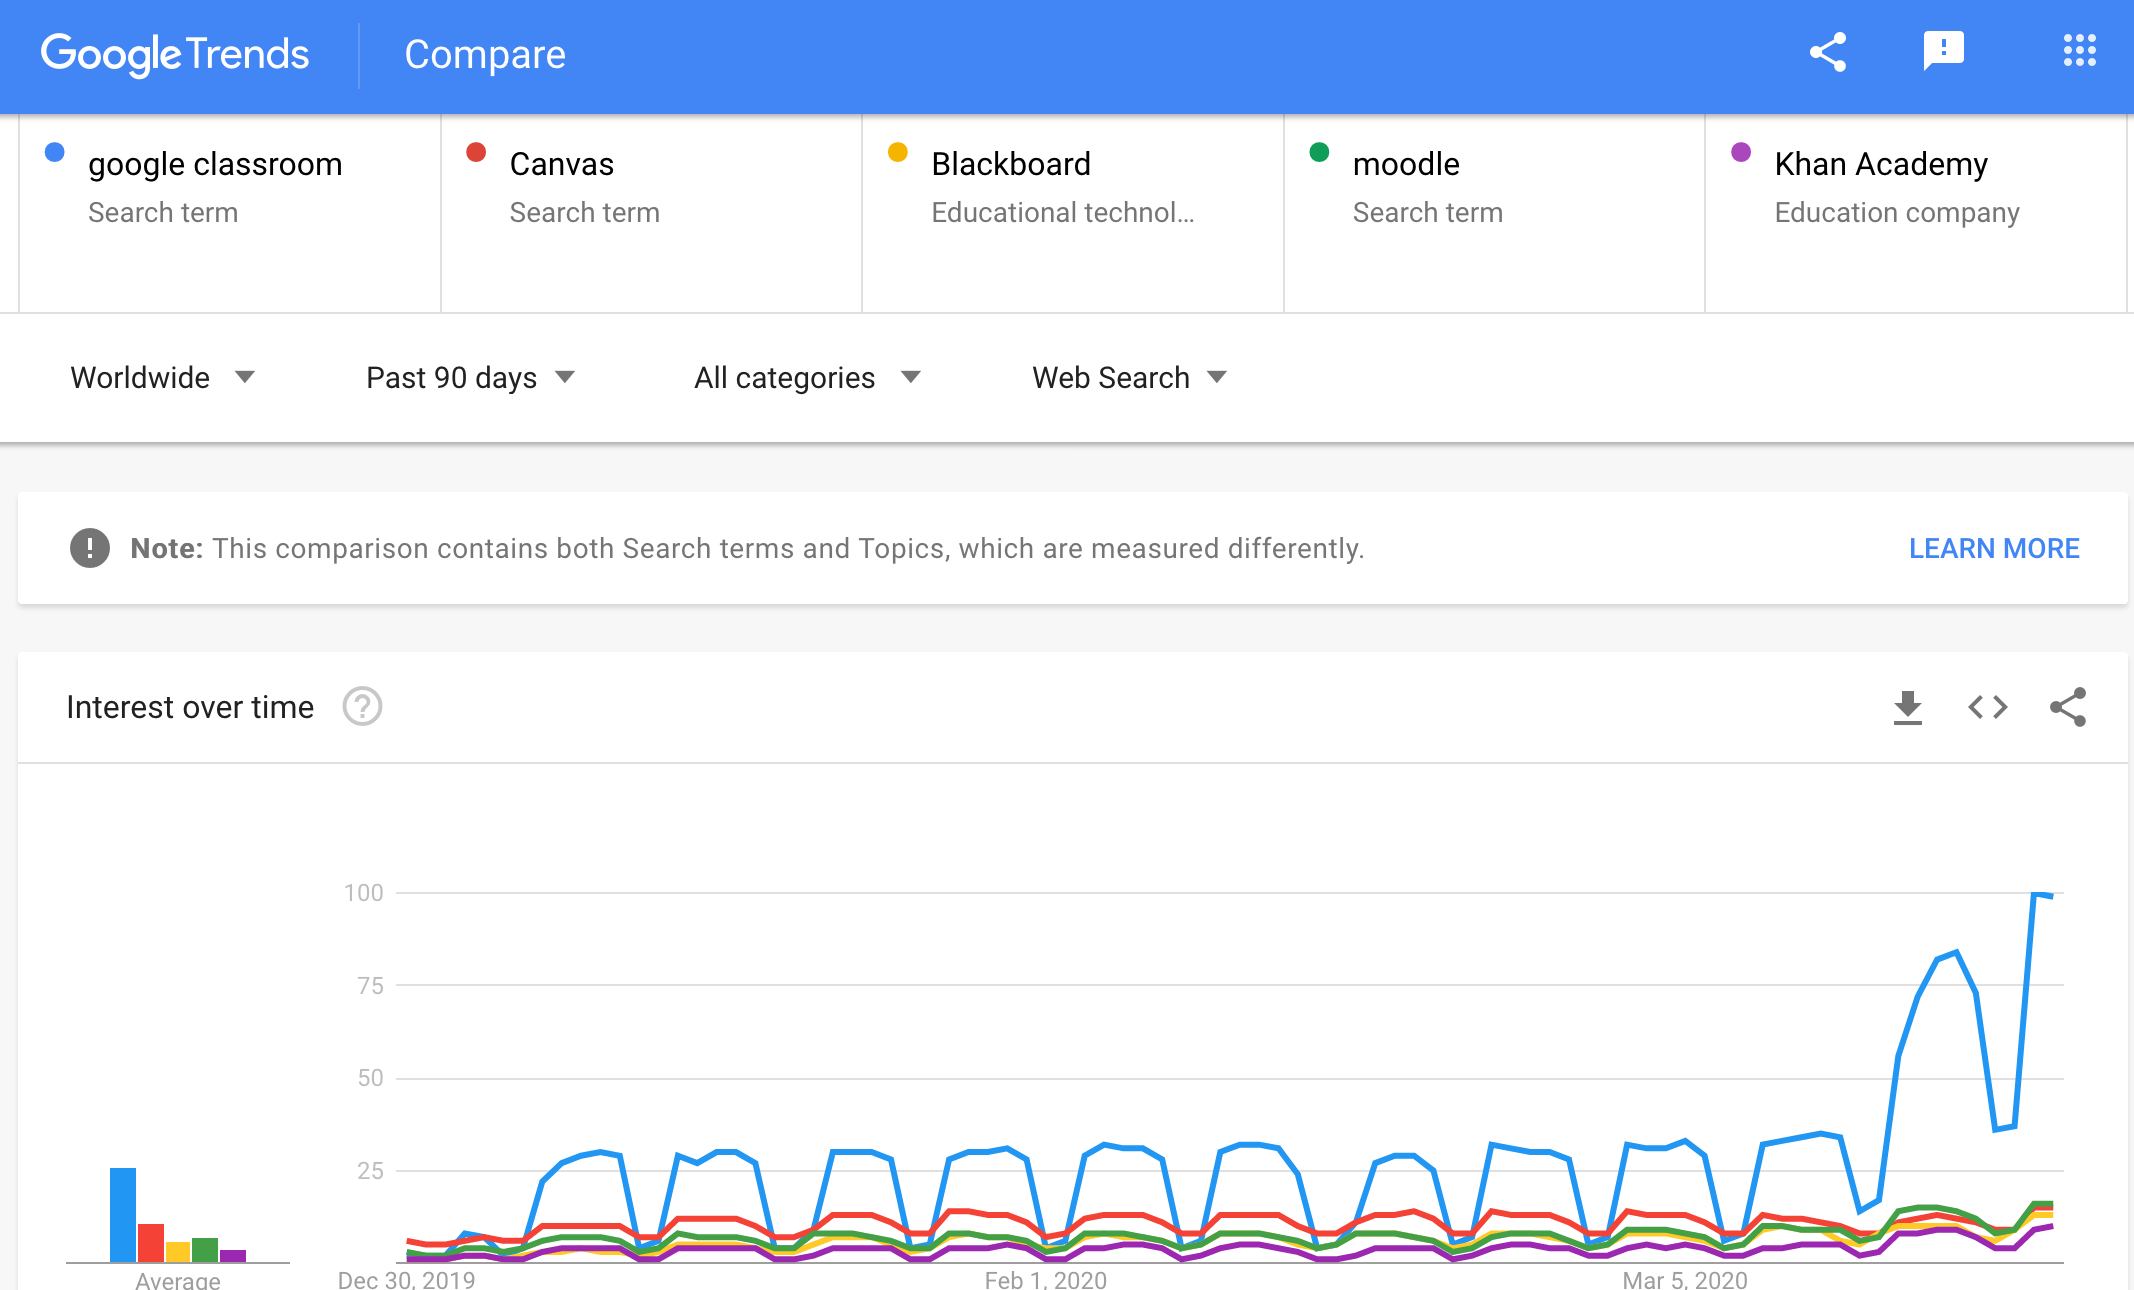2134x1290 pixels.
Task: Open the help icon beside Interest over time
Action: [362, 707]
